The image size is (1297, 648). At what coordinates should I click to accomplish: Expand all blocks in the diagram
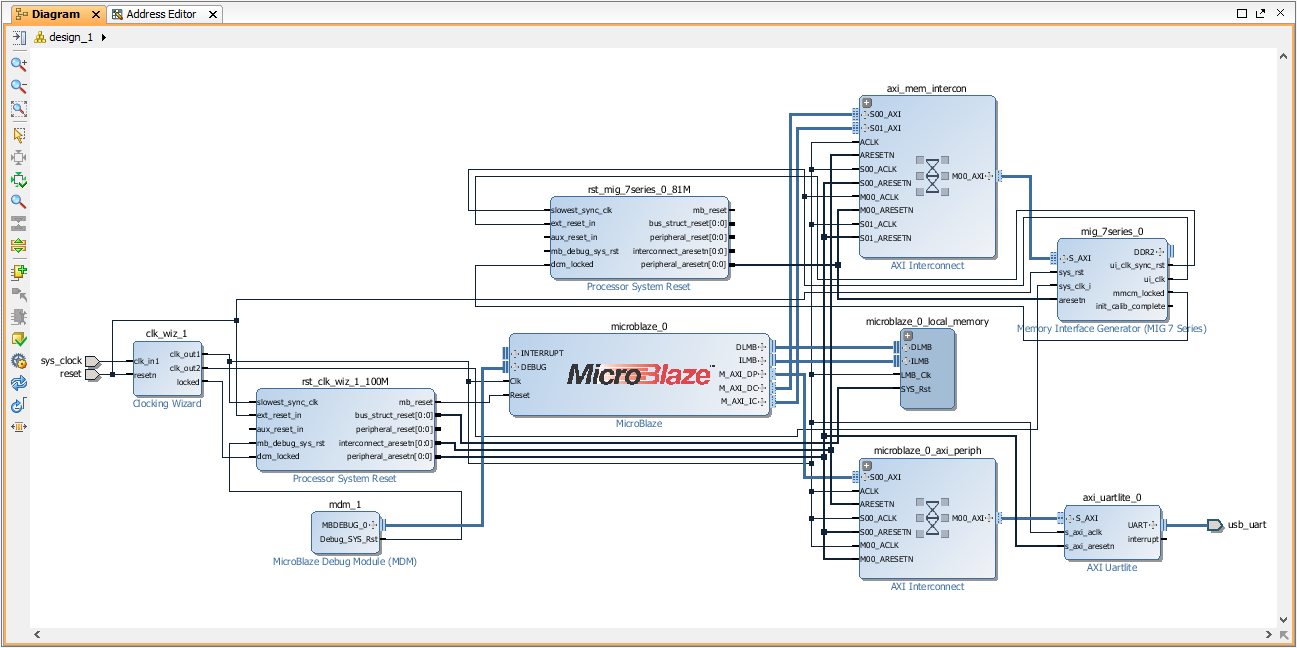coord(18,245)
